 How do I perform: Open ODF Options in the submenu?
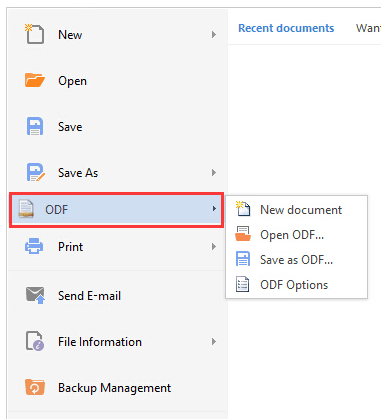pyautogui.click(x=297, y=284)
